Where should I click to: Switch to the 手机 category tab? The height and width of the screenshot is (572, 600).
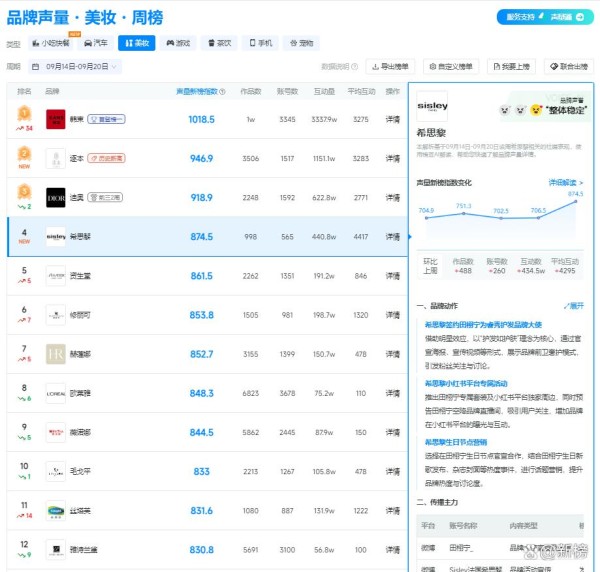(x=260, y=43)
